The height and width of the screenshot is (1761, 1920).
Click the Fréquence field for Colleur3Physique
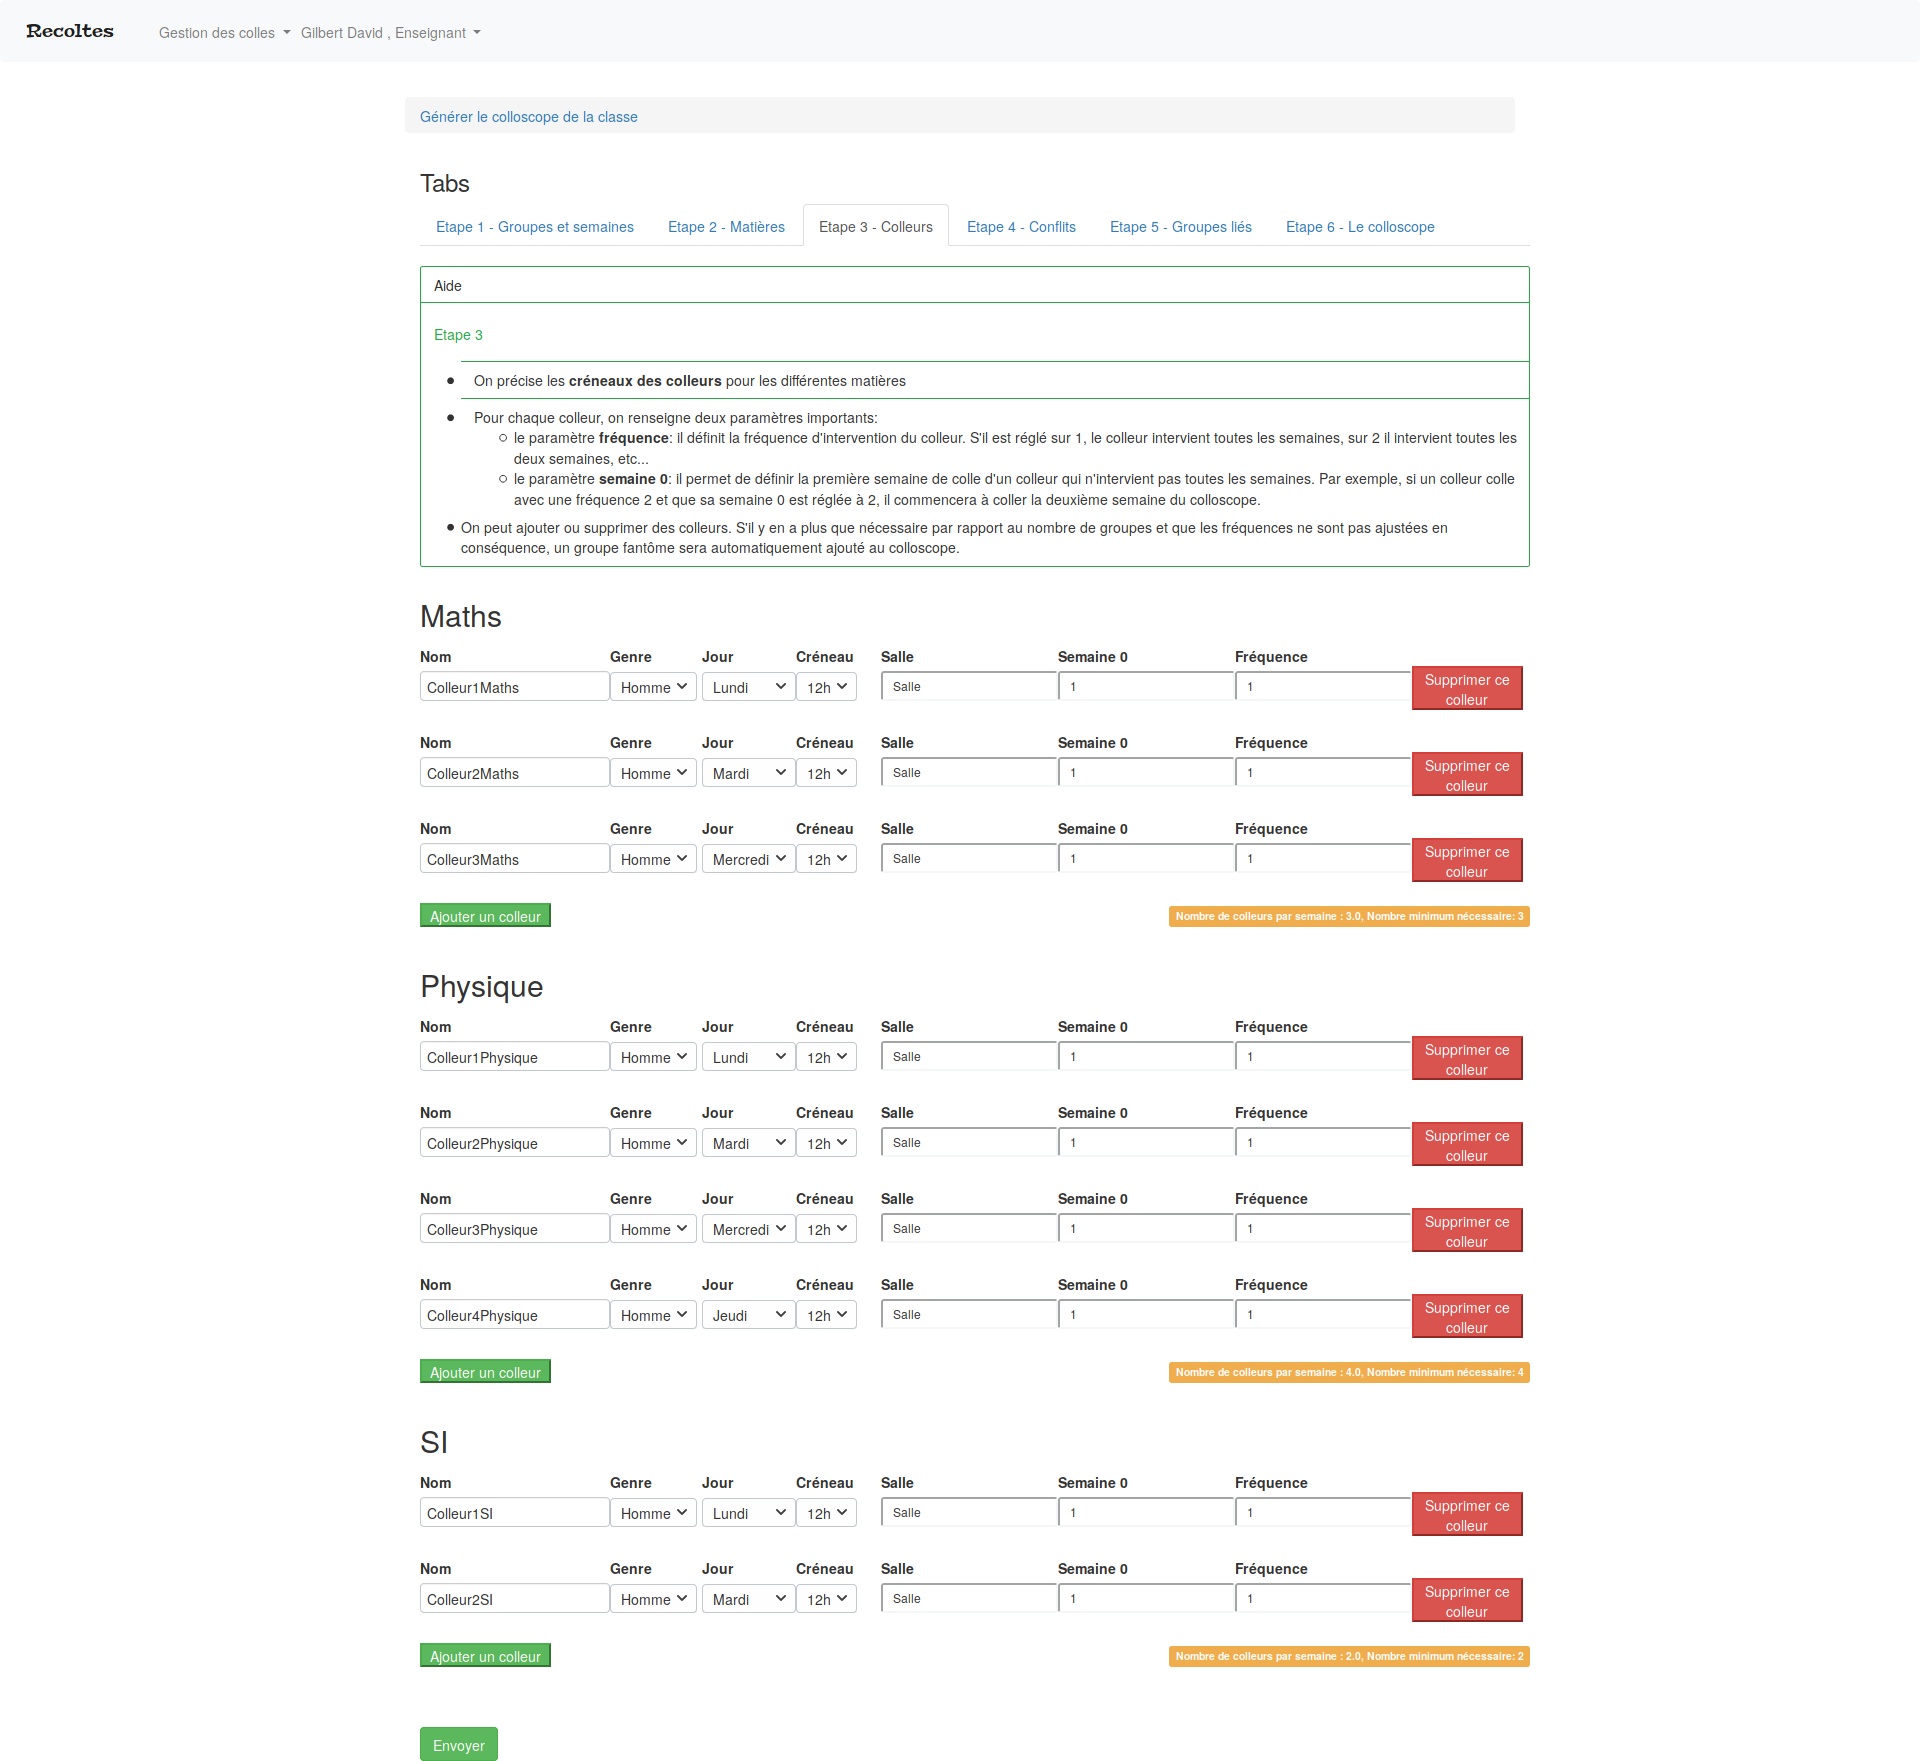click(x=1323, y=1228)
